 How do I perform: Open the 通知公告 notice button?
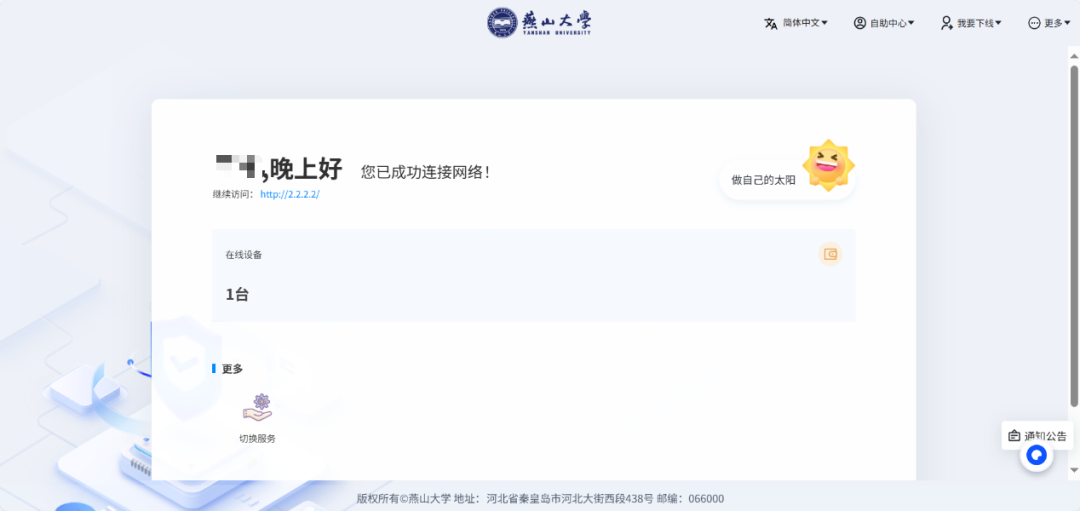(x=1037, y=435)
